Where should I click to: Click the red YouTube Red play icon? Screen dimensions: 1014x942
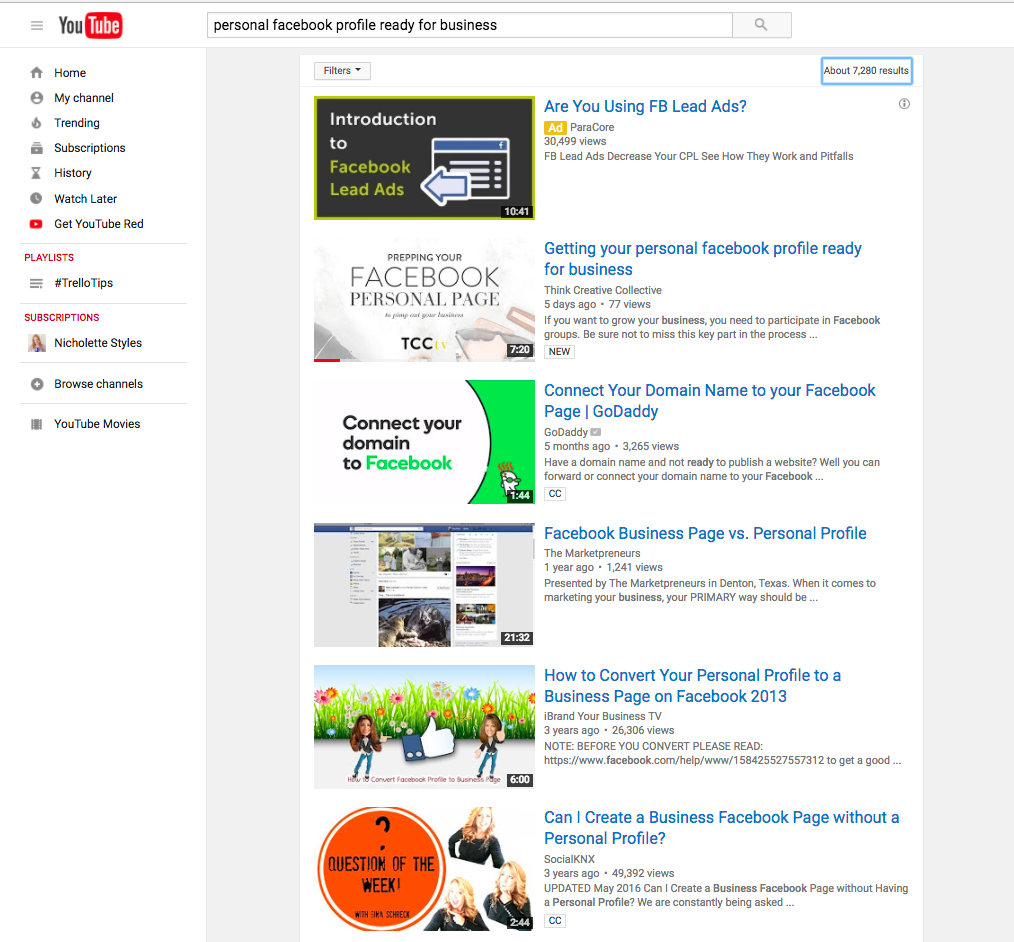pos(36,224)
